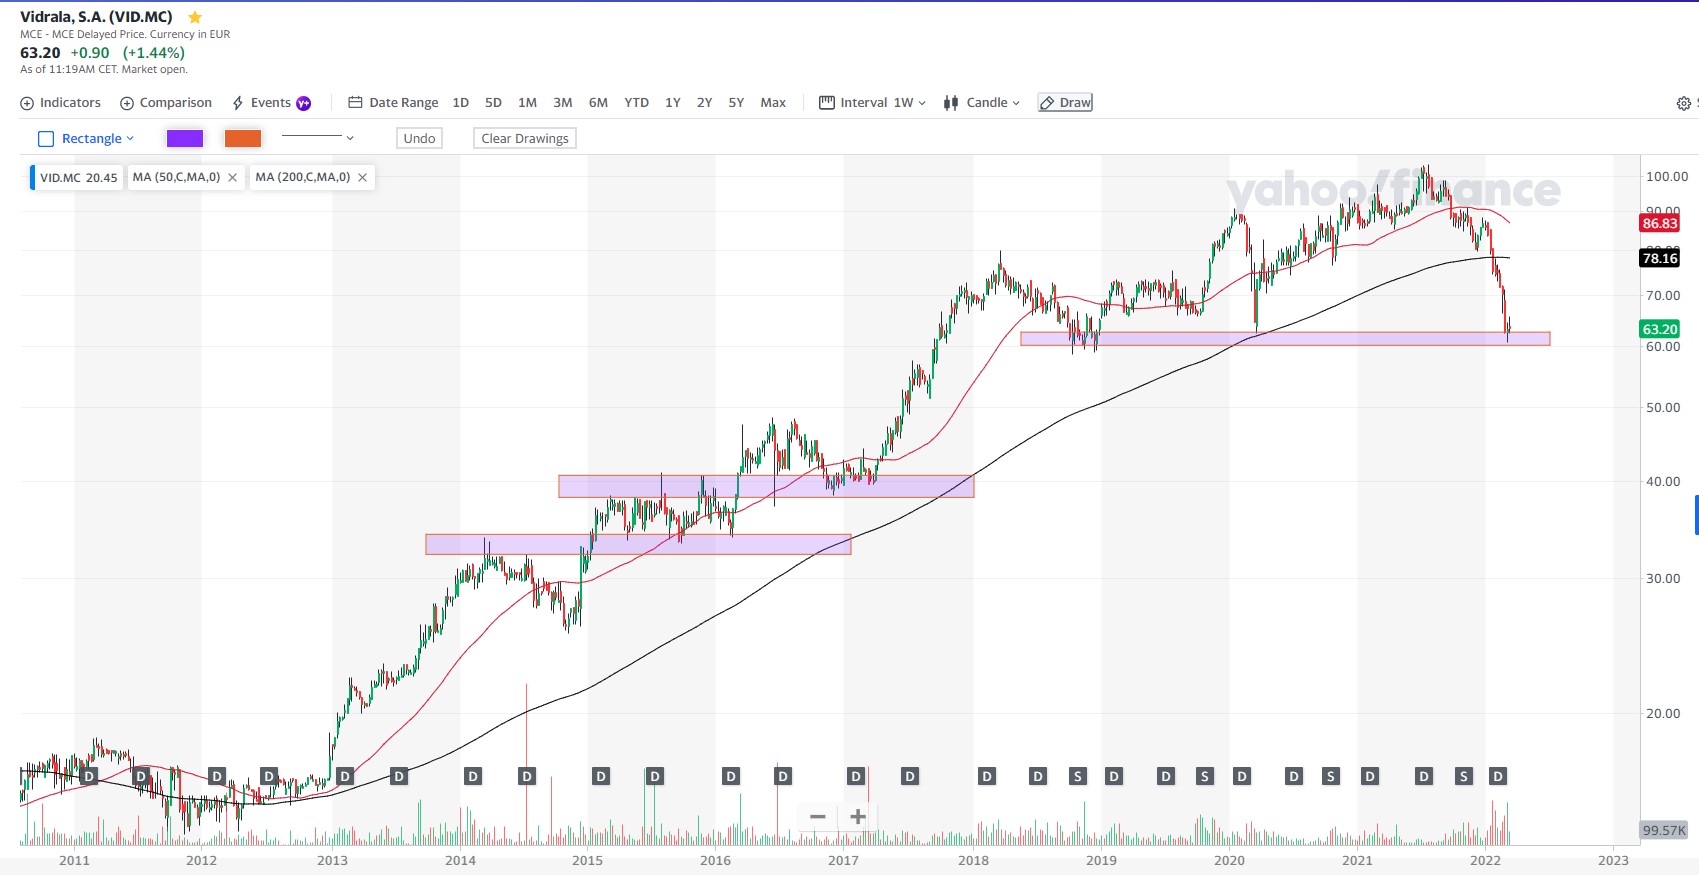This screenshot has height=875, width=1699.
Task: Click the yellow favorite star icon
Action: 195,17
